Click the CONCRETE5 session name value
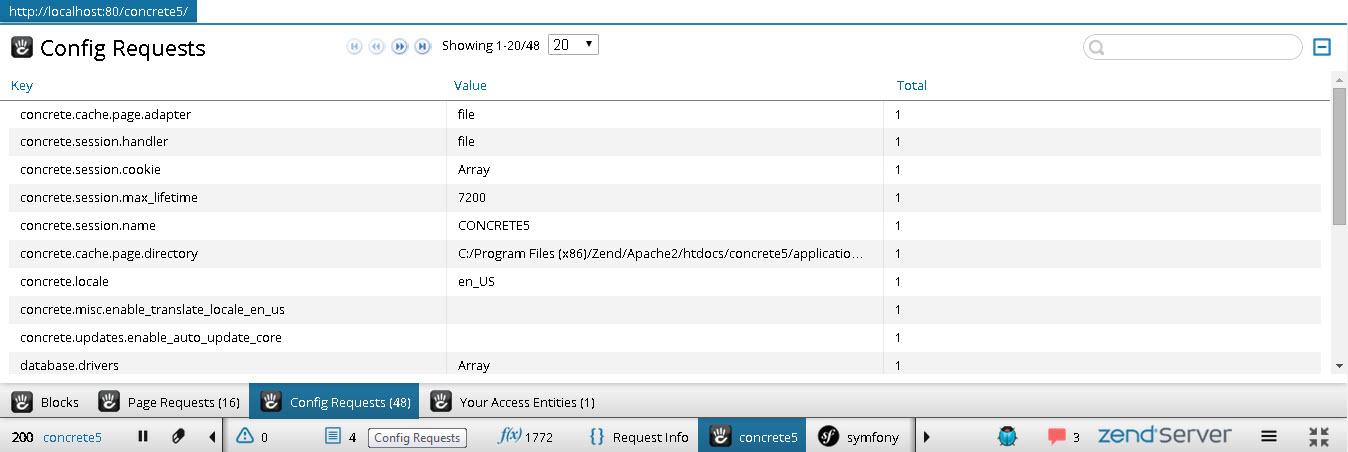The width and height of the screenshot is (1348, 452). click(493, 226)
